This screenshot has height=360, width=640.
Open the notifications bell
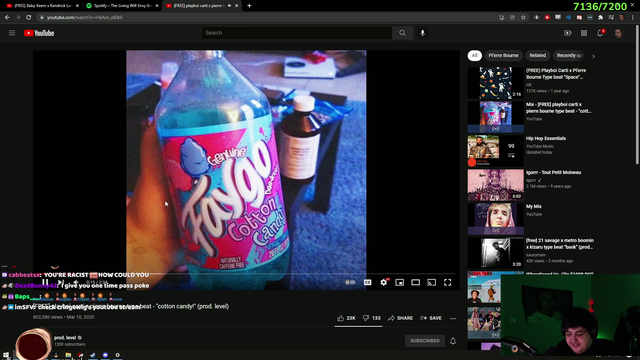coord(600,33)
